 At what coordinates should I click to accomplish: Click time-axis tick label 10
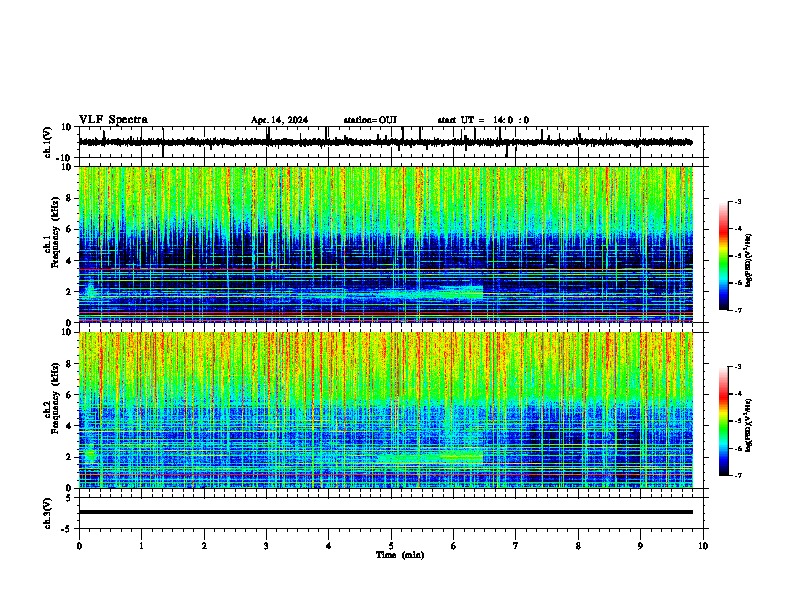pos(703,546)
